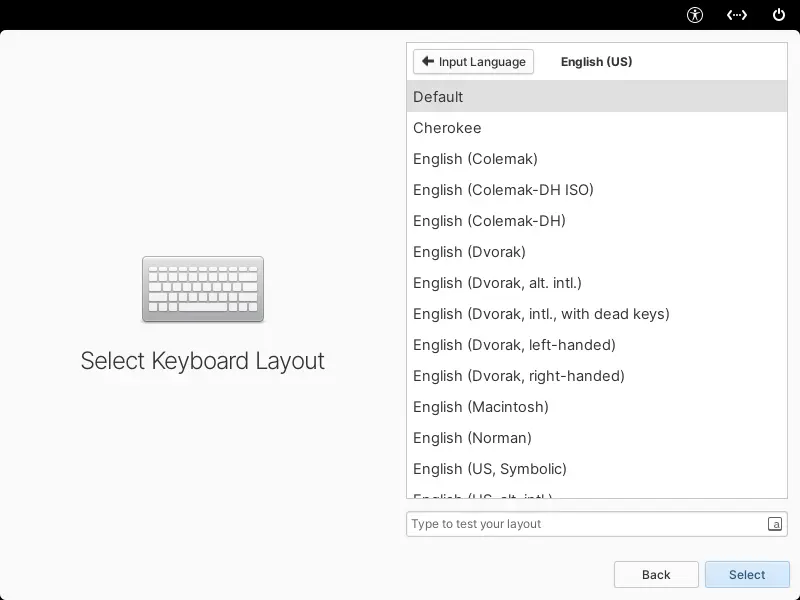Image resolution: width=800 pixels, height=600 pixels.
Task: Click the layout test text field
Action: tap(585, 524)
